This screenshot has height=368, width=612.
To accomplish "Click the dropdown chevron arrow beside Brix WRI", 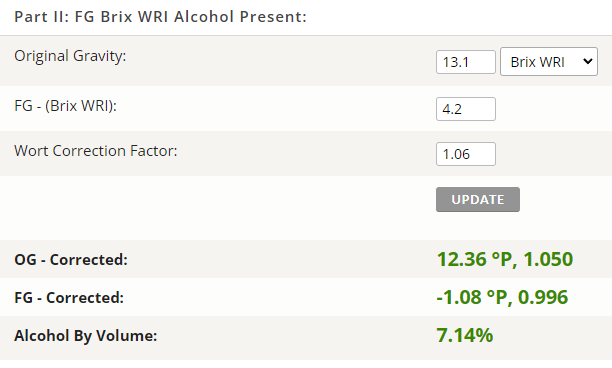I will coord(587,62).
